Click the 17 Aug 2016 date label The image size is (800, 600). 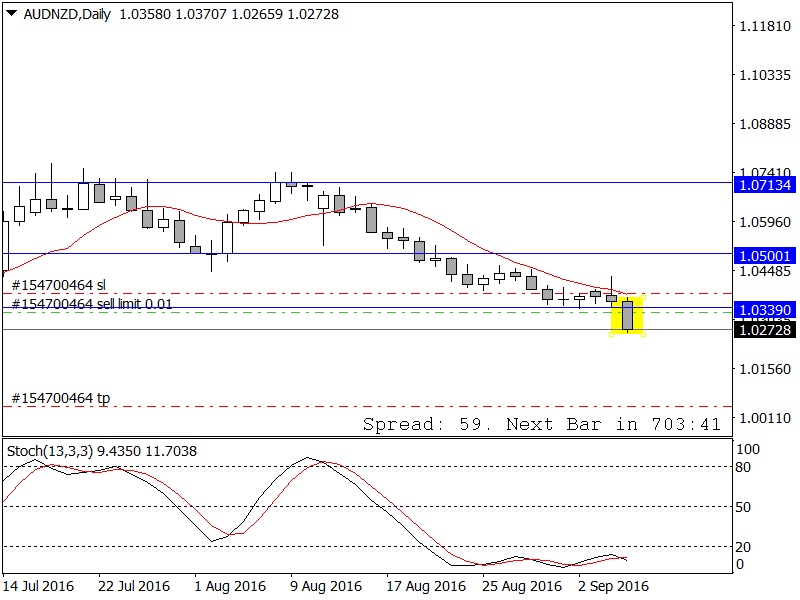(x=426, y=586)
